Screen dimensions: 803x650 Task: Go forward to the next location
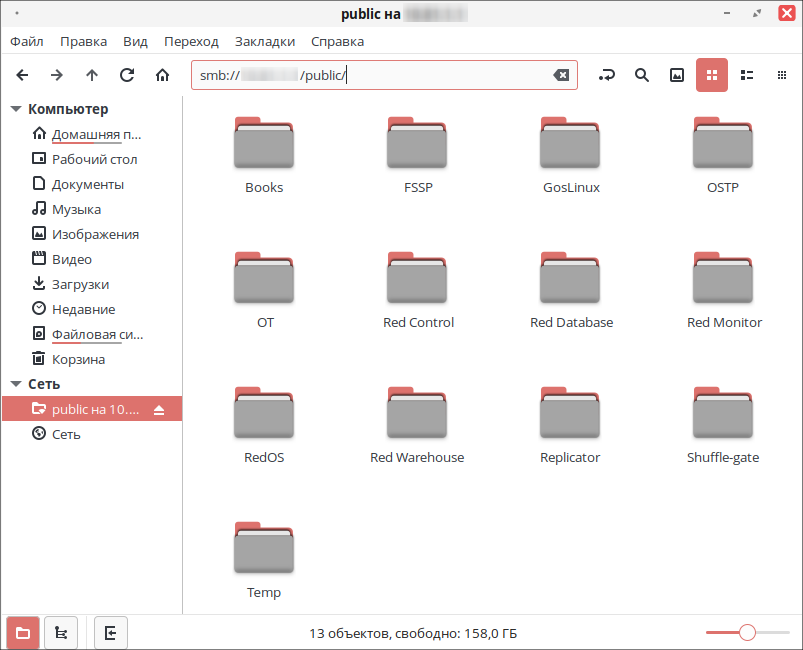[57, 75]
